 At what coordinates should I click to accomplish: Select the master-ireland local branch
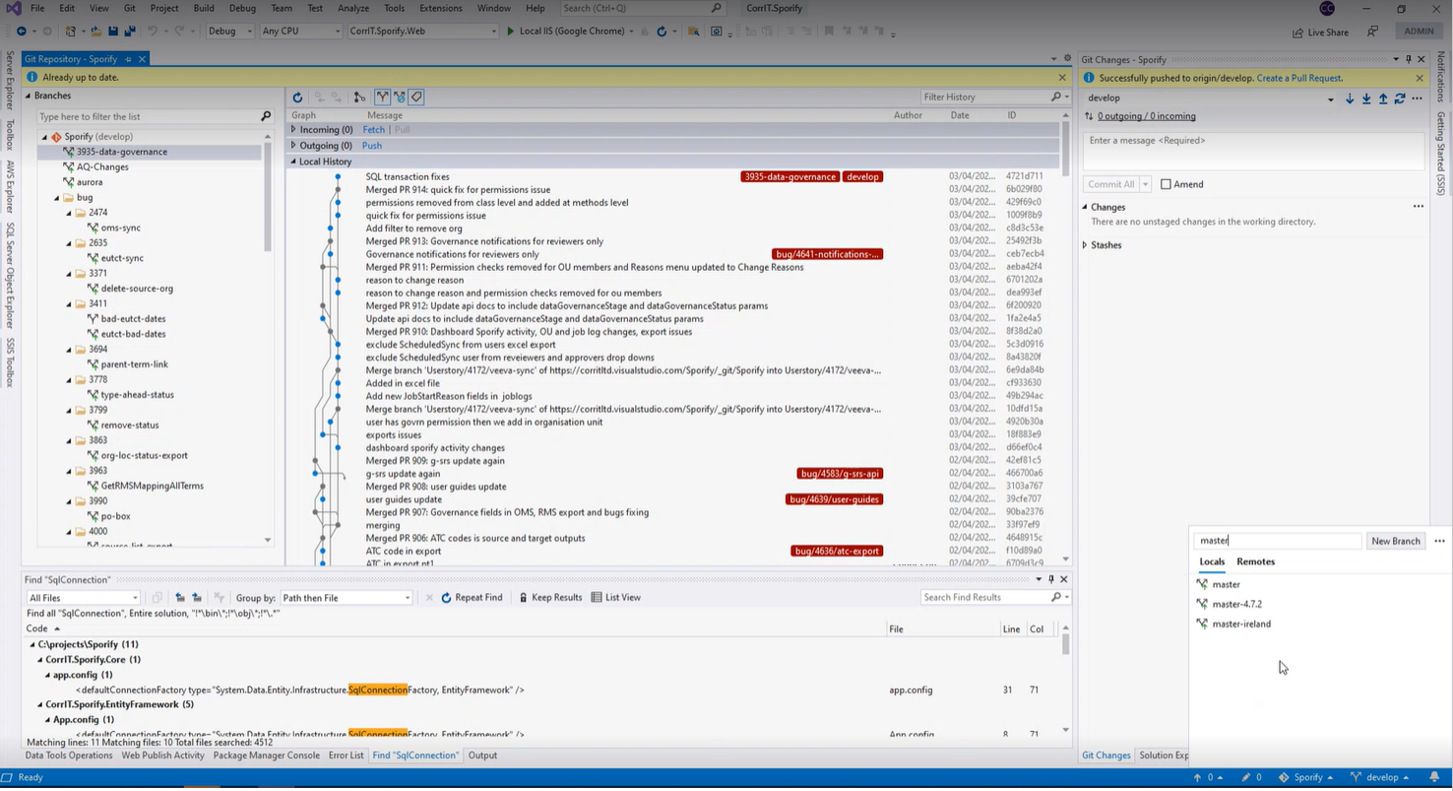(x=1240, y=624)
